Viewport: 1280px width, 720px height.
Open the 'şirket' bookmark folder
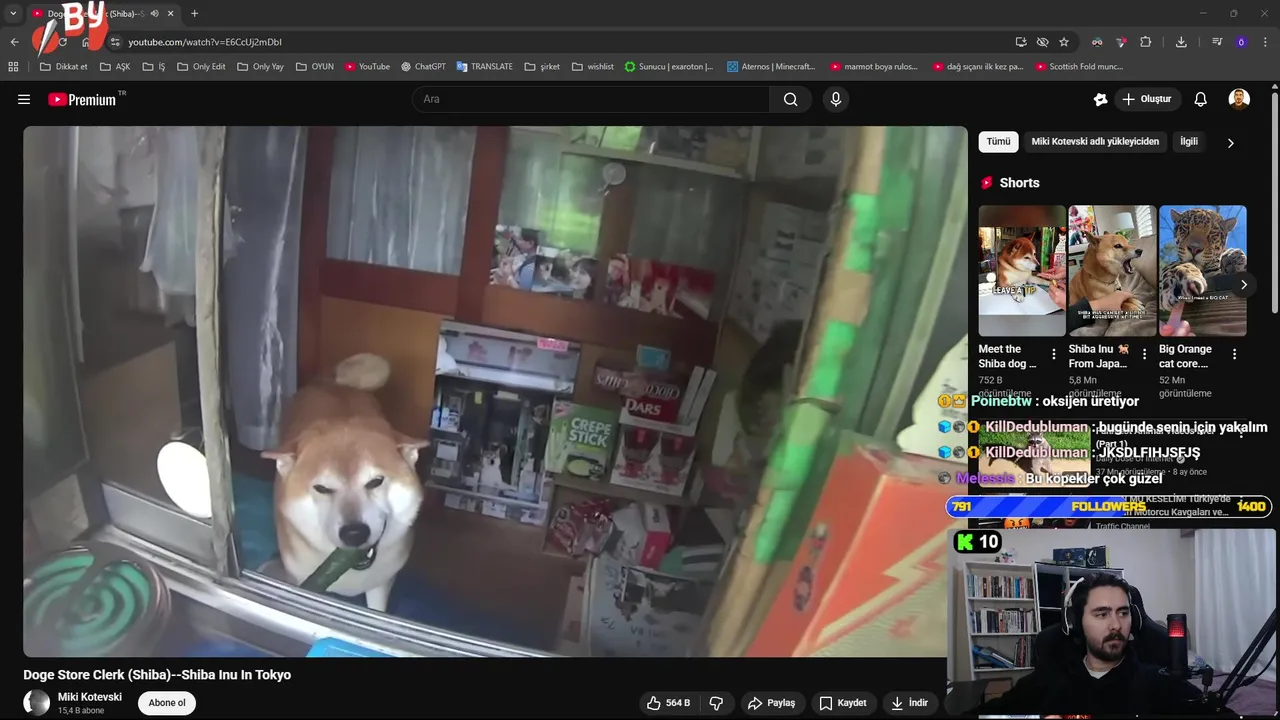coord(542,67)
